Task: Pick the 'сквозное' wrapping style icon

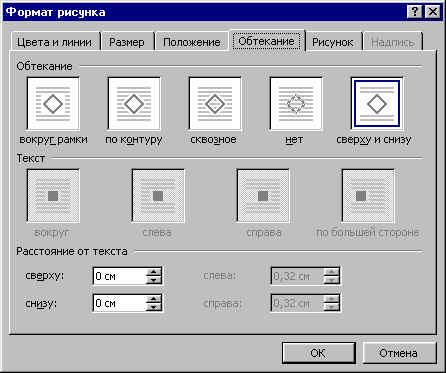Action: (x=215, y=104)
